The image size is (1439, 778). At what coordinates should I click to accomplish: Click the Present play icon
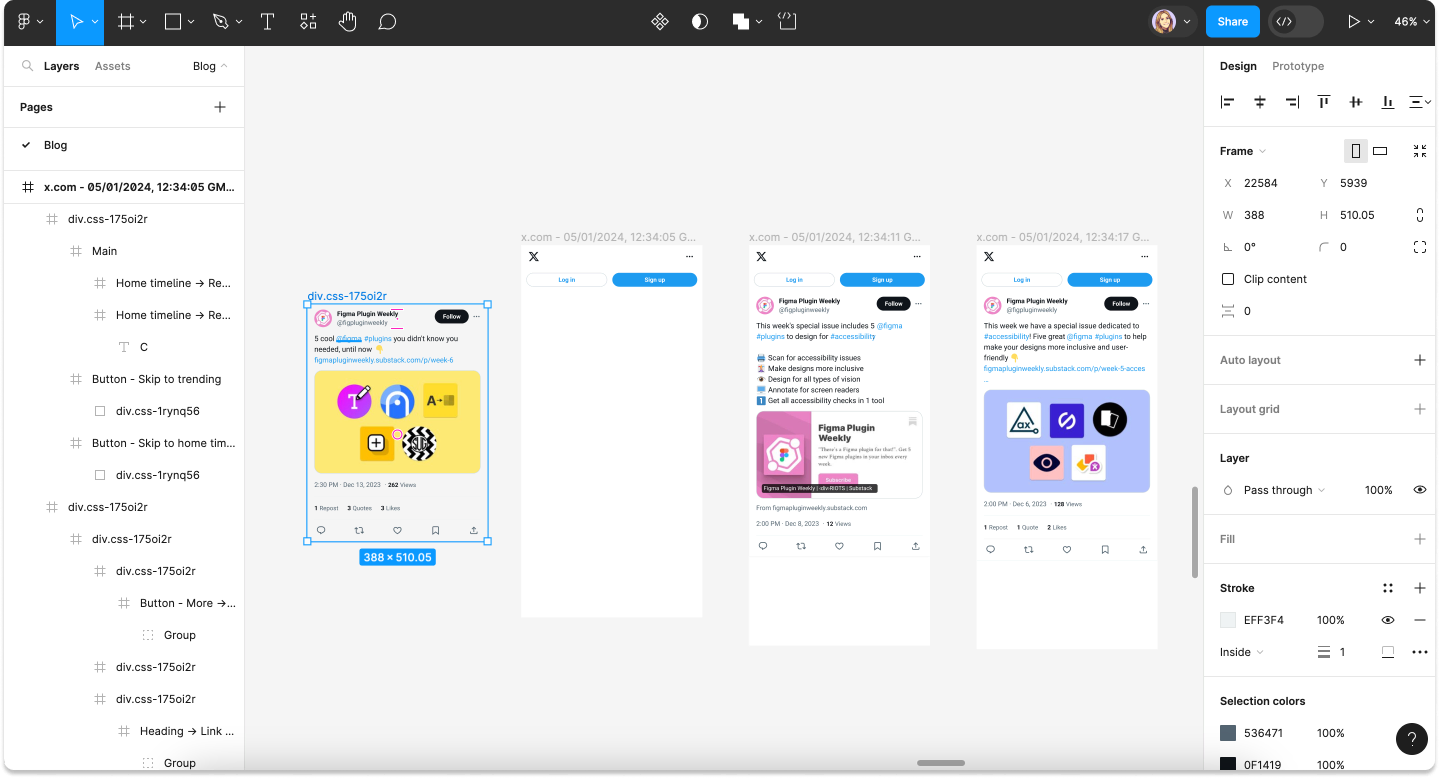[x=1354, y=21]
